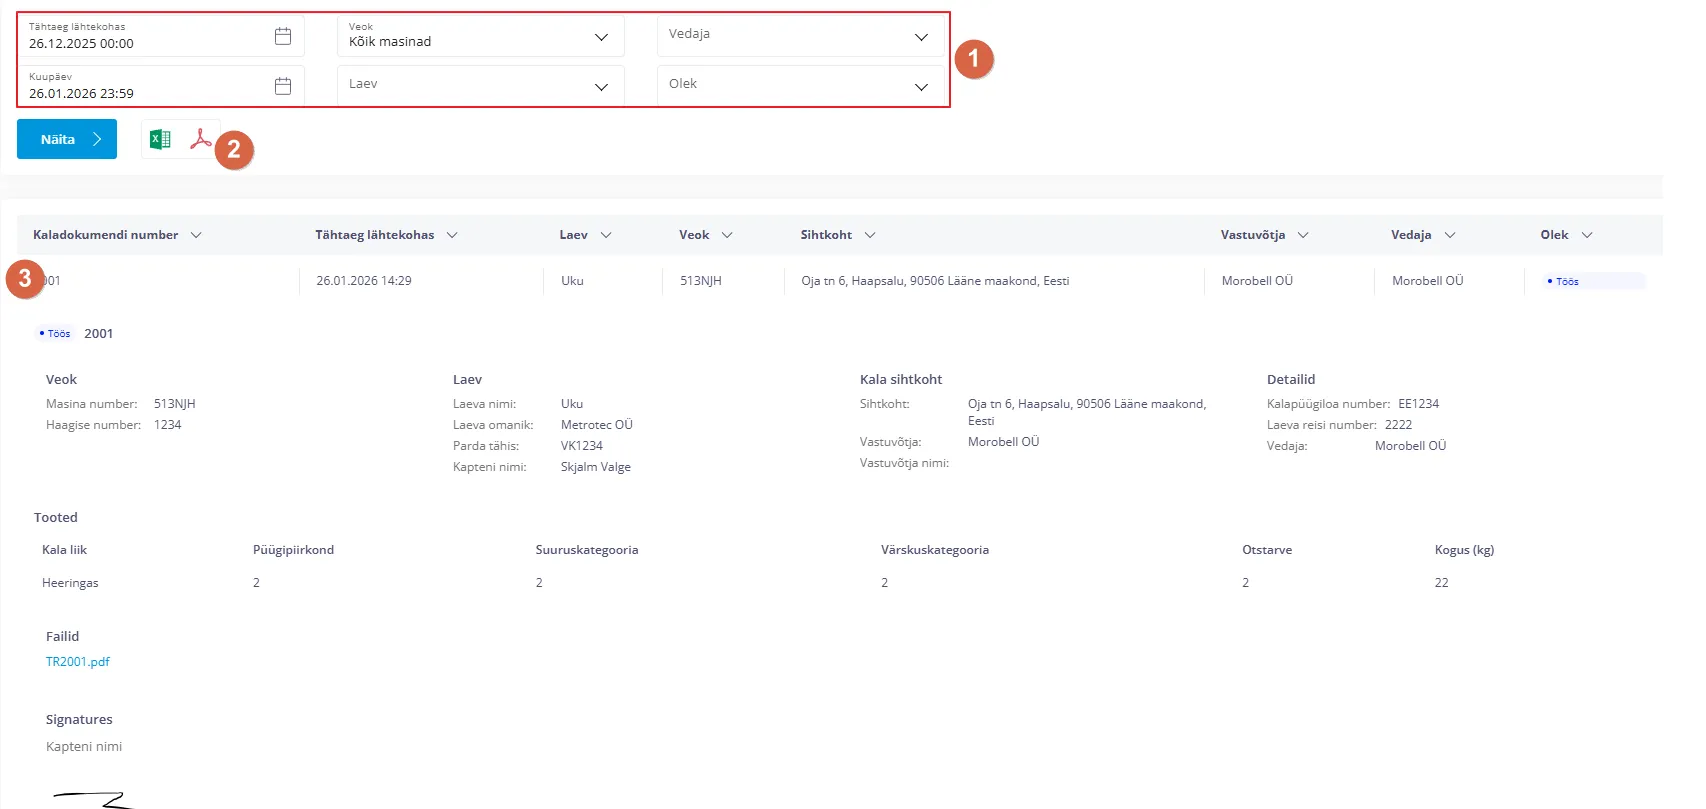Image resolution: width=1706 pixels, height=809 pixels.
Task: Sort by Olek column header
Action: 1554,235
